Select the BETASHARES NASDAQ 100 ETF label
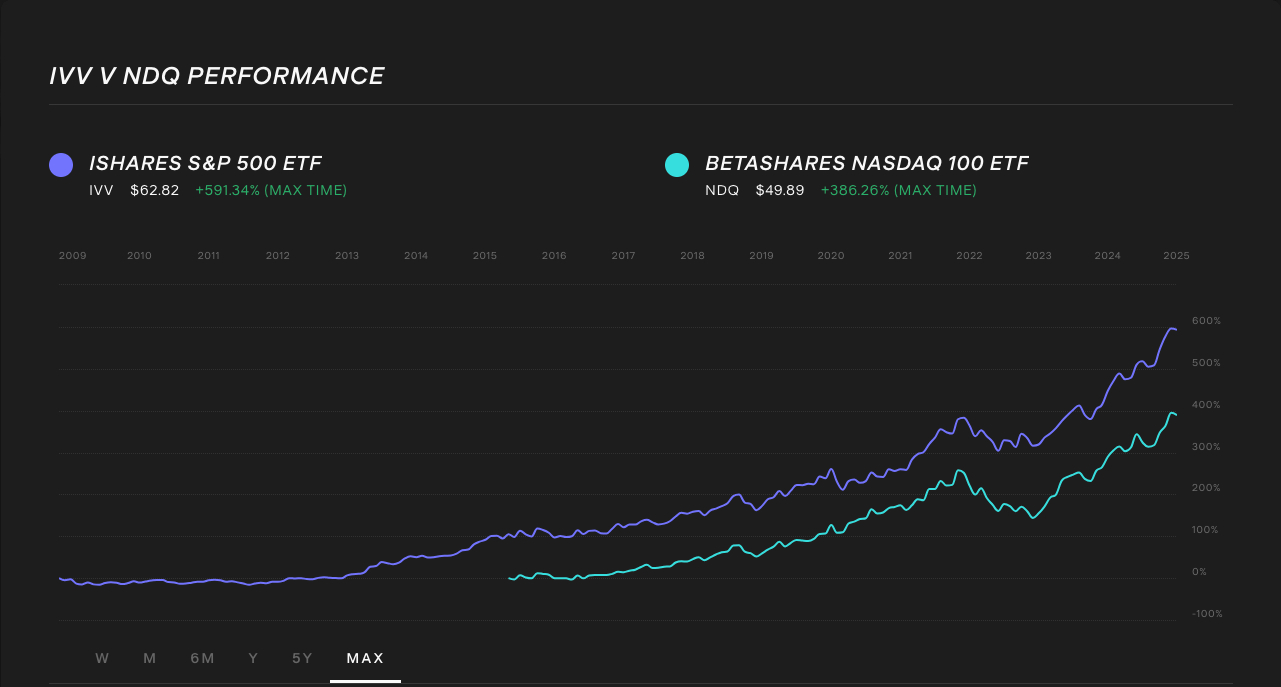This screenshot has width=1281, height=687. (867, 163)
